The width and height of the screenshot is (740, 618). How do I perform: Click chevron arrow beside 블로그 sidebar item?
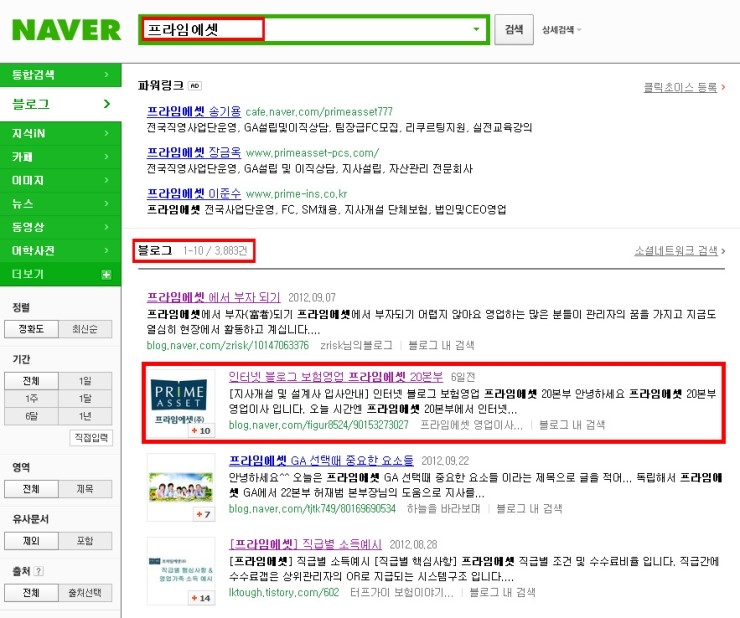pos(107,104)
